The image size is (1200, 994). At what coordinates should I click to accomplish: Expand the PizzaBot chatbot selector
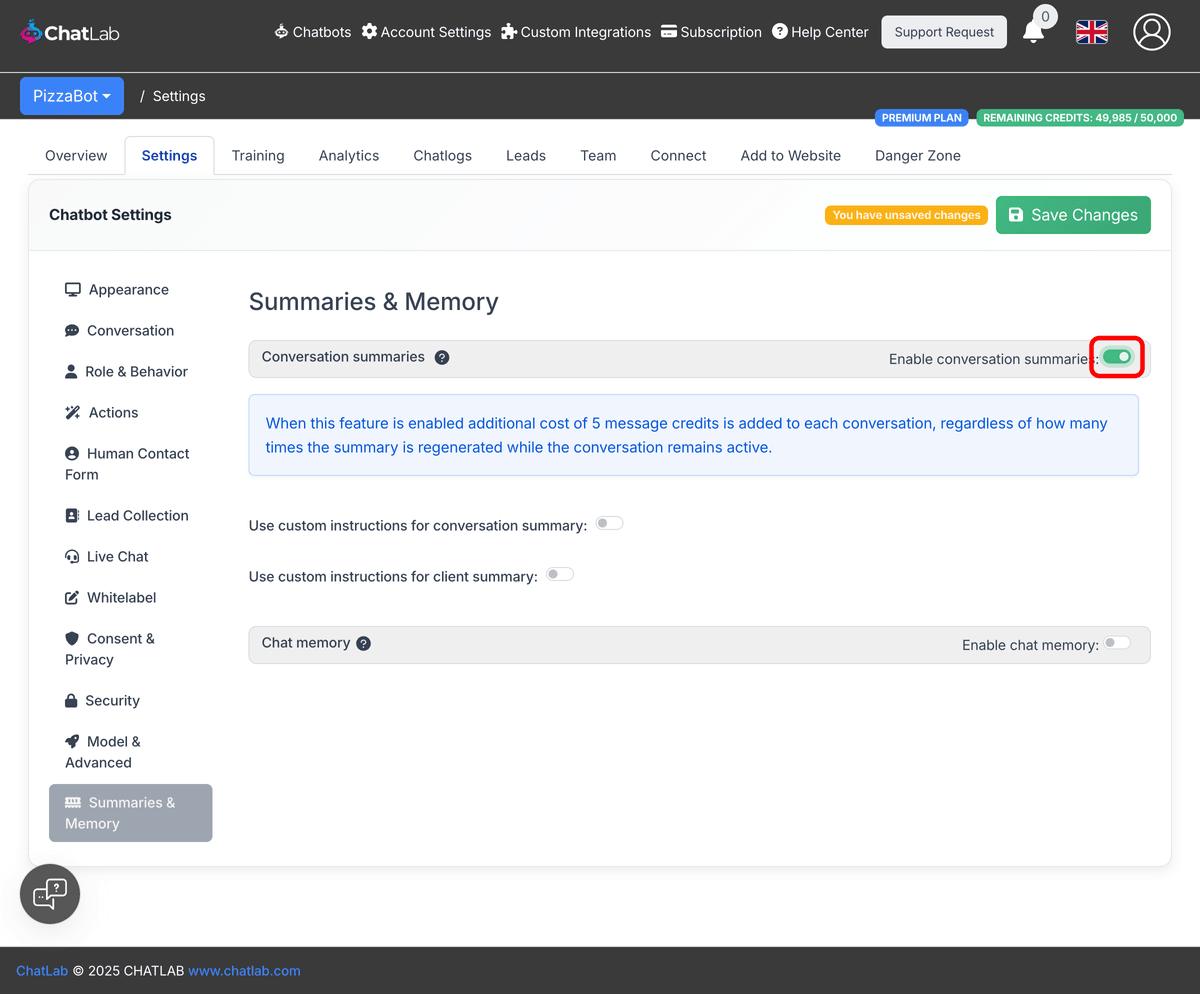71,95
